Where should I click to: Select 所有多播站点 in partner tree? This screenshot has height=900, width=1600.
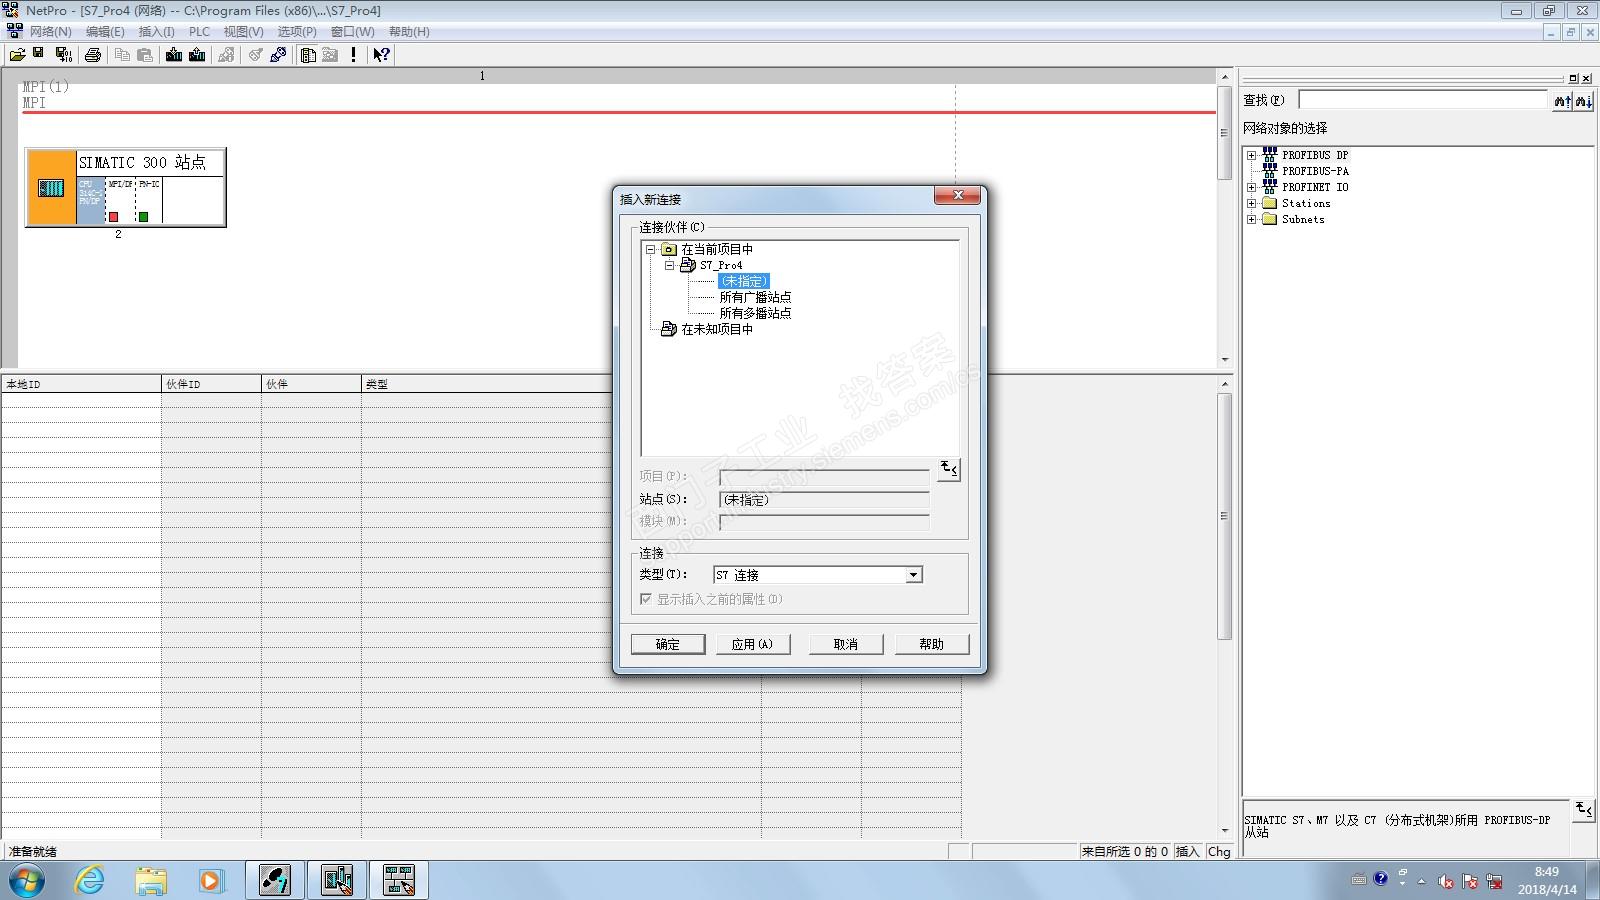point(755,313)
